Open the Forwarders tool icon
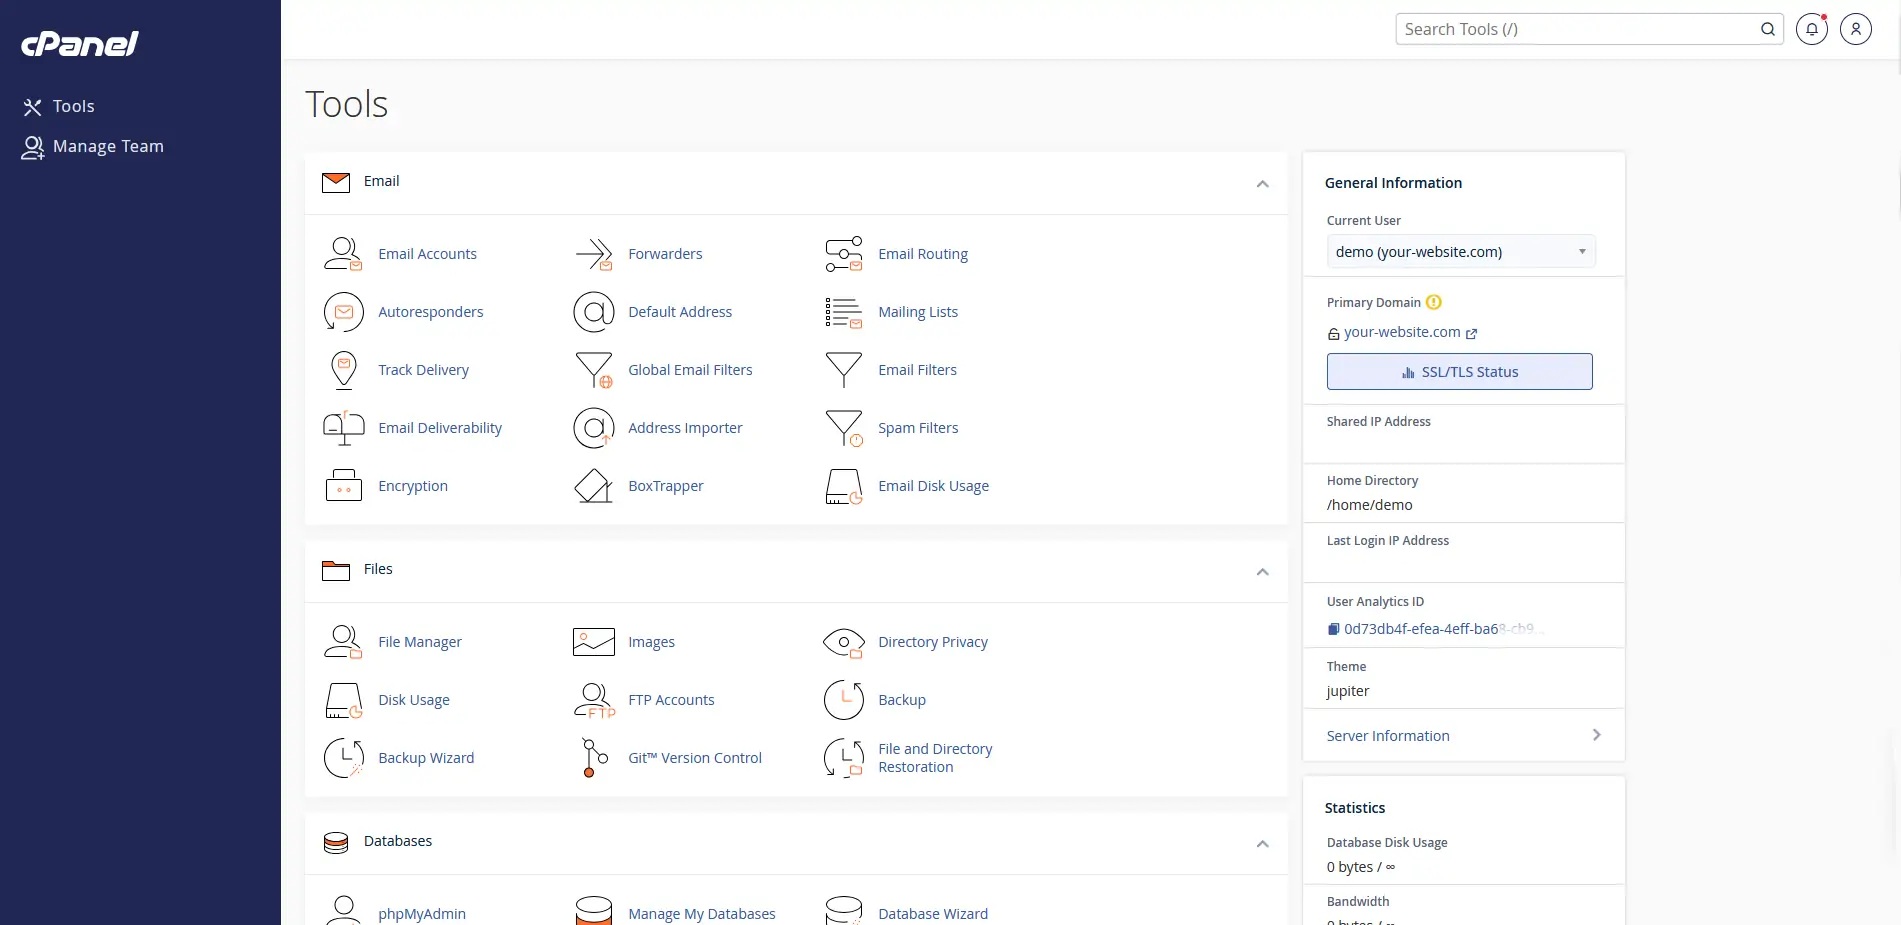This screenshot has width=1901, height=925. [x=593, y=254]
